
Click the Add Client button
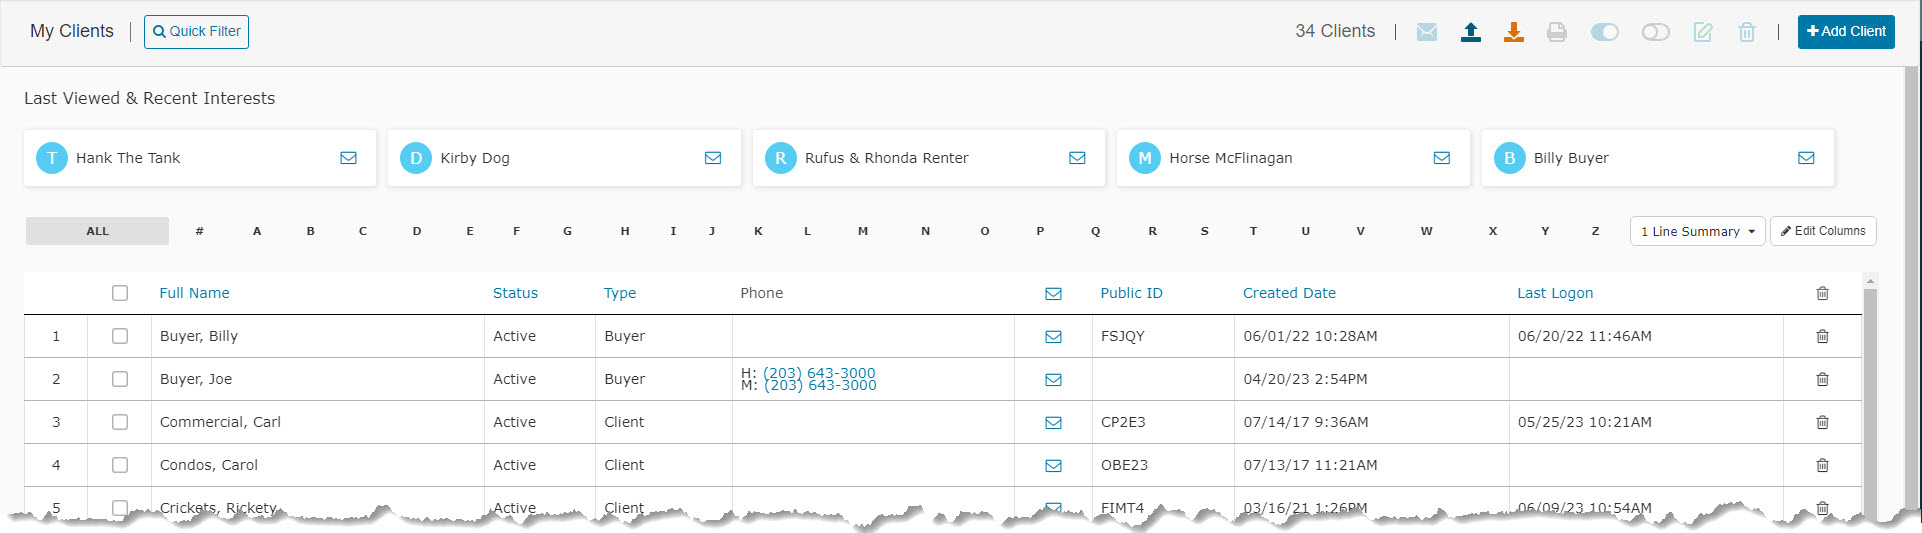coord(1846,32)
